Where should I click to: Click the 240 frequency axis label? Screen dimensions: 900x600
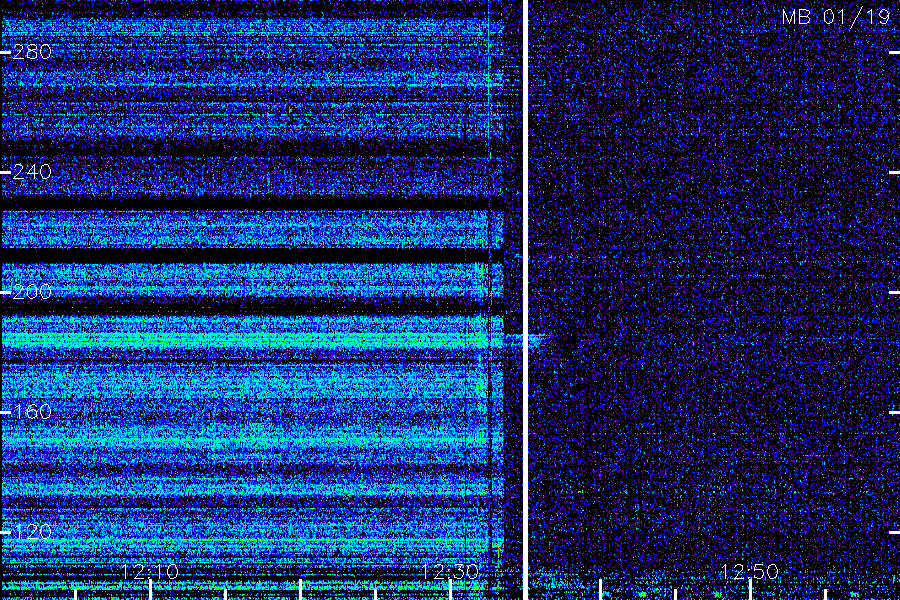tap(32, 172)
